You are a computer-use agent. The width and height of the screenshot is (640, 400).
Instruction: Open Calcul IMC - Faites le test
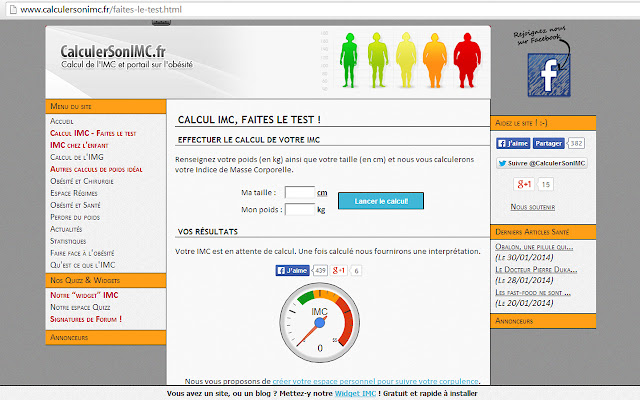point(93,133)
